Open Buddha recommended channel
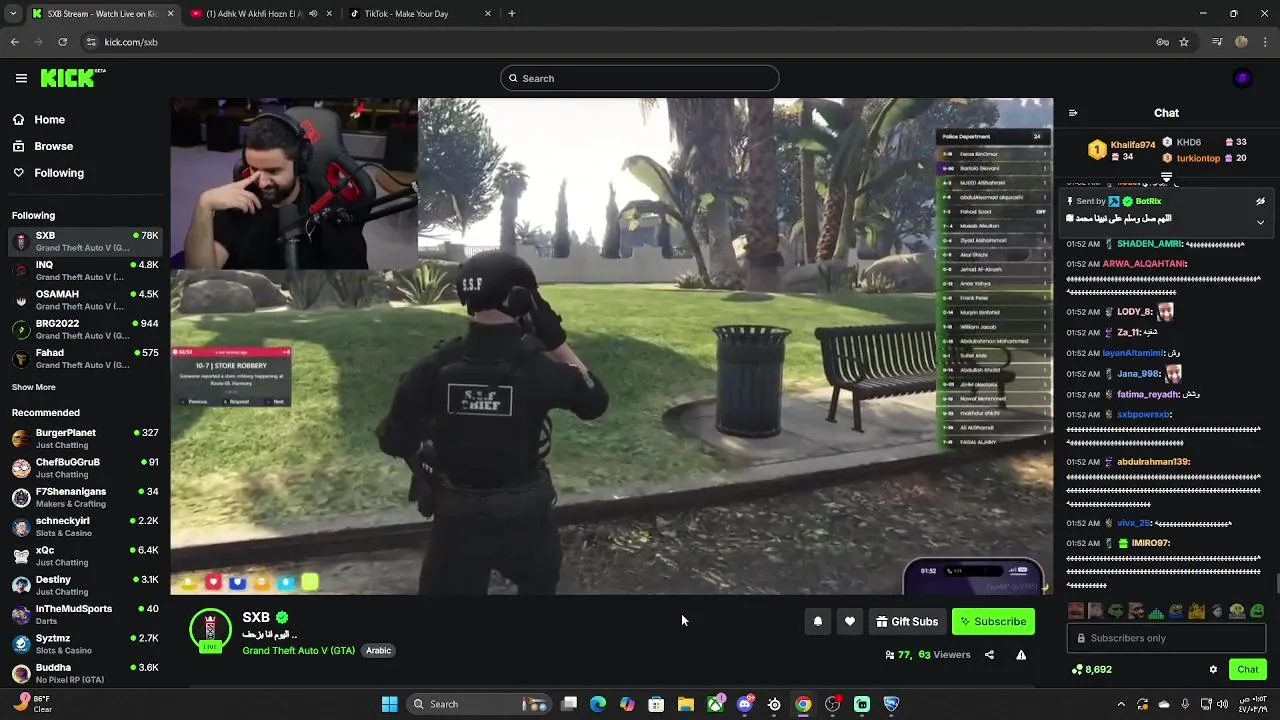Screen dimensions: 1280x720 (x=85, y=673)
